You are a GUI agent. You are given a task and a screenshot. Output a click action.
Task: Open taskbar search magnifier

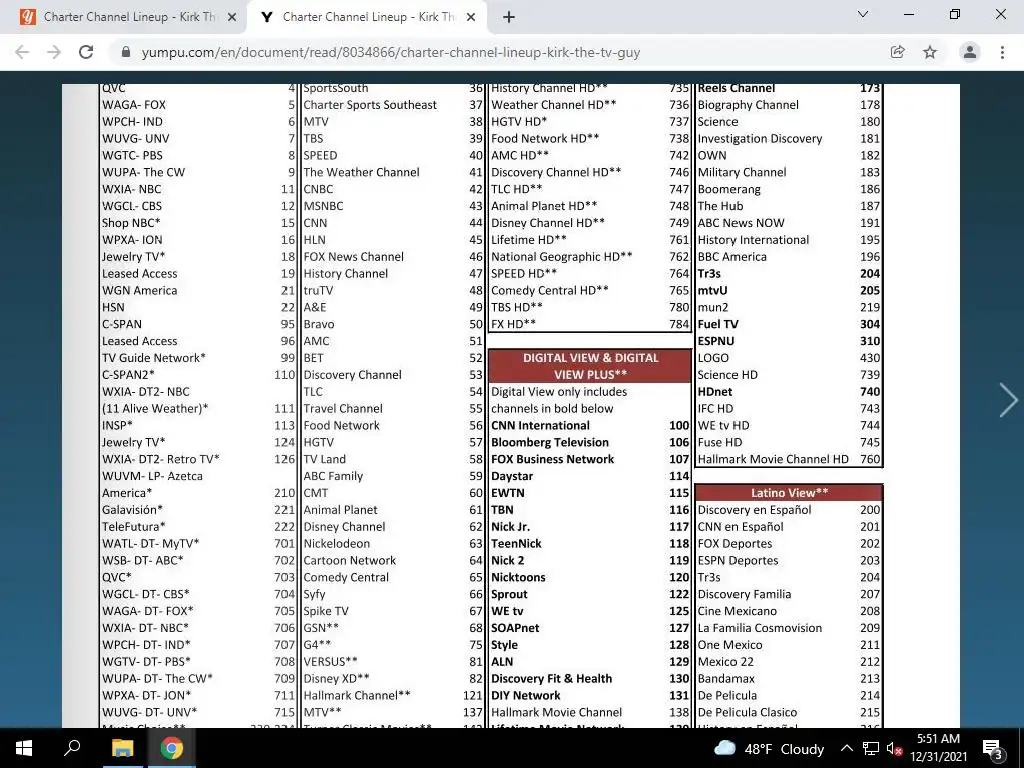click(71, 748)
